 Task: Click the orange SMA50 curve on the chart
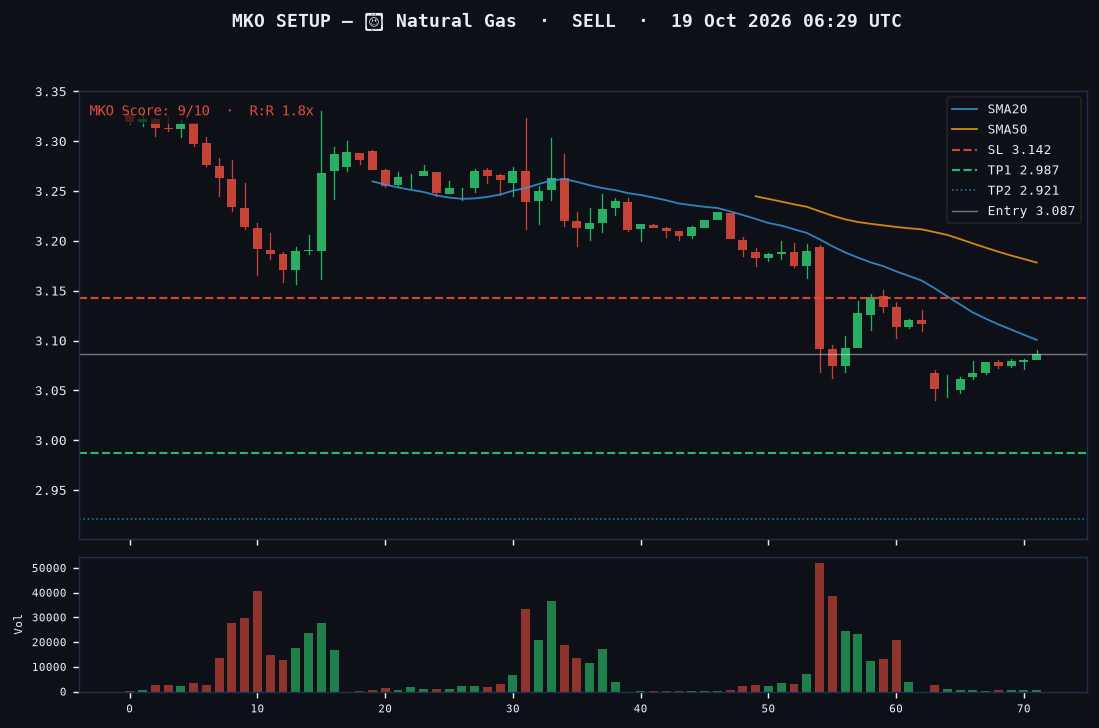[896, 227]
